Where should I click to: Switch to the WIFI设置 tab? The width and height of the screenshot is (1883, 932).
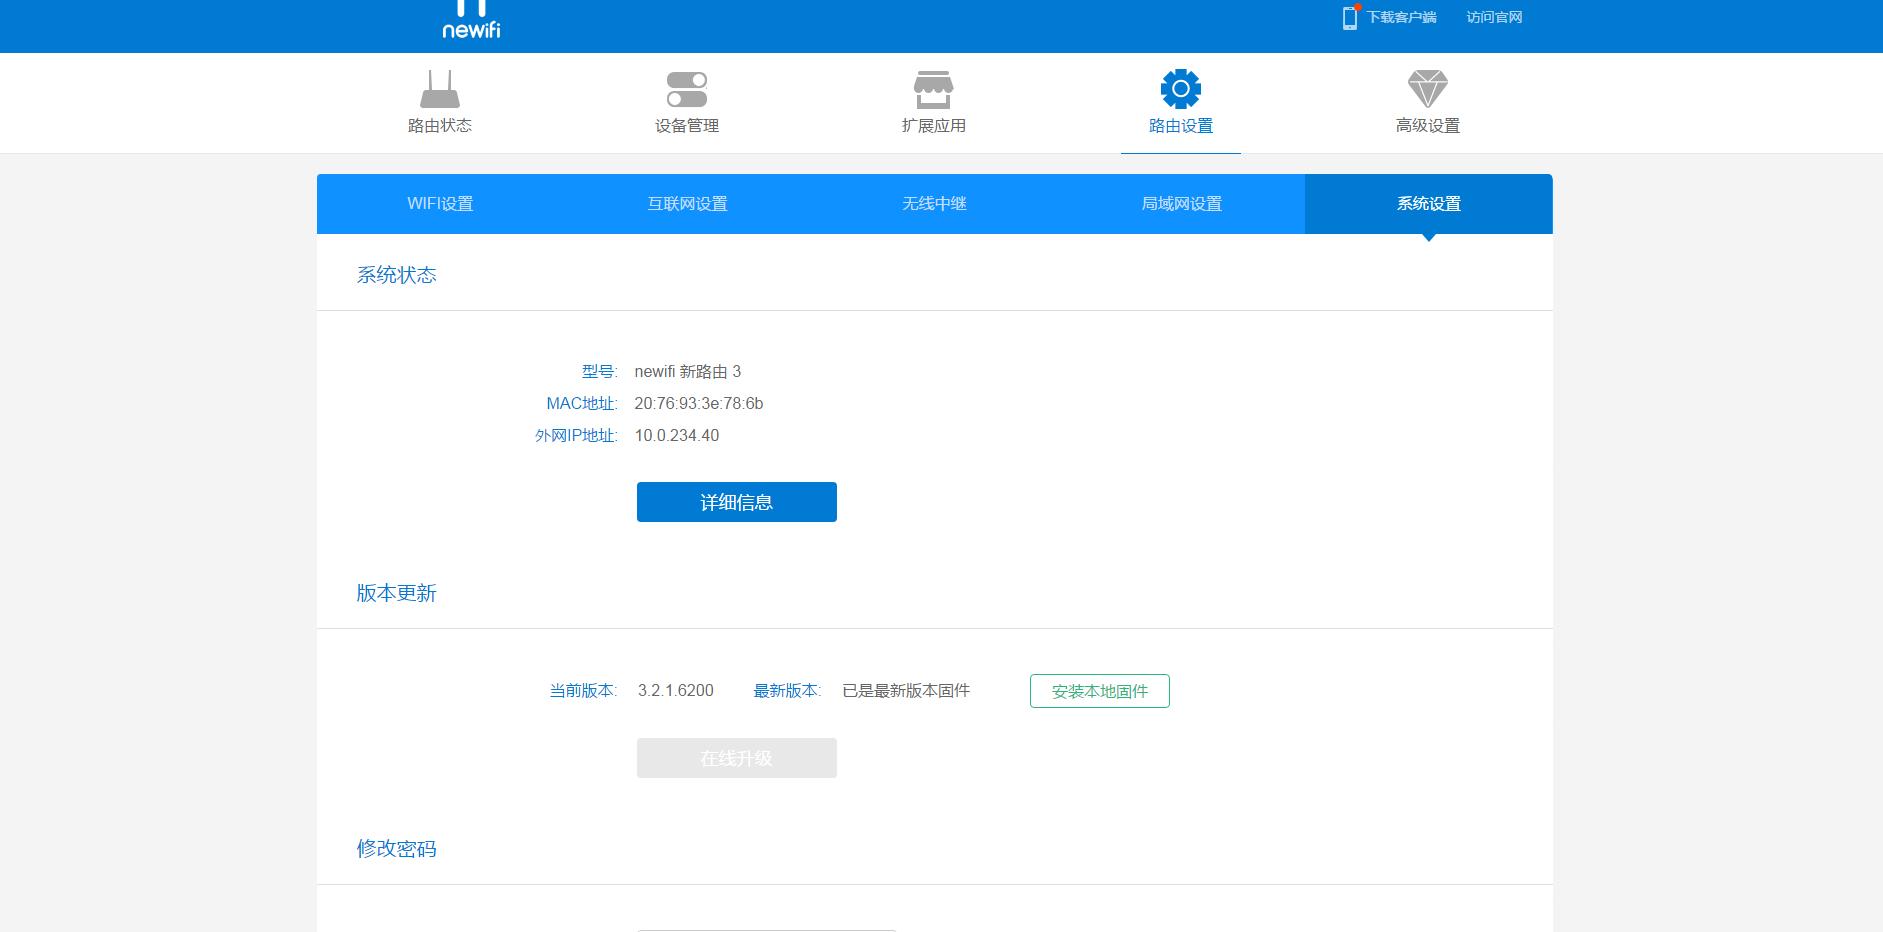tap(439, 203)
